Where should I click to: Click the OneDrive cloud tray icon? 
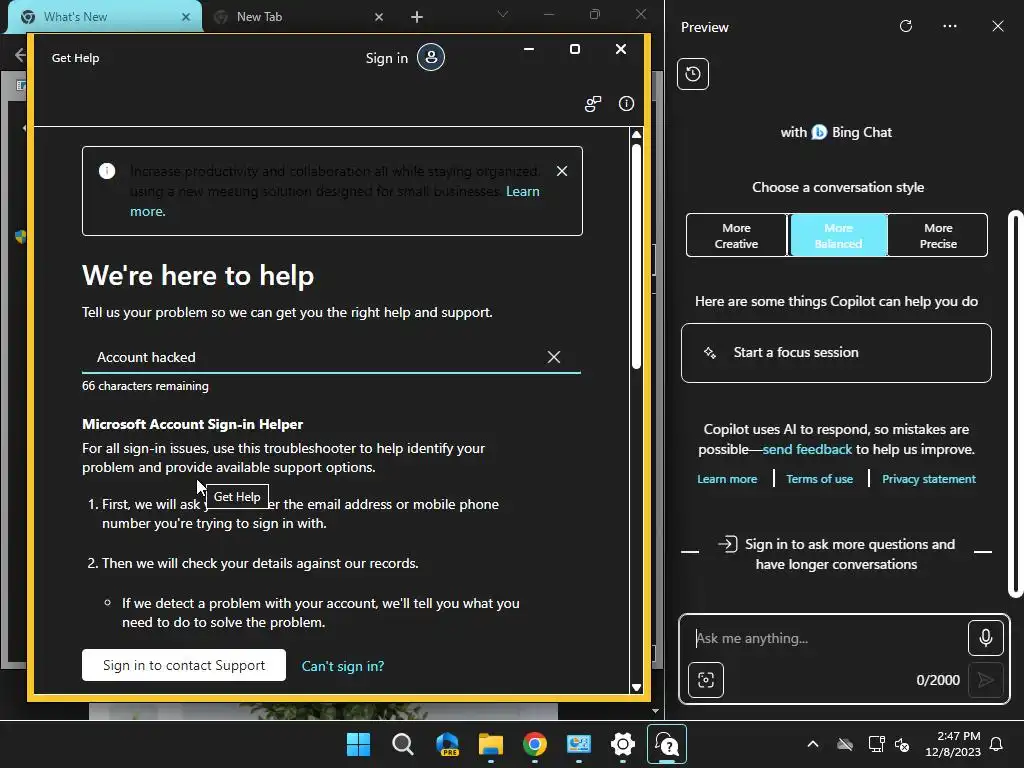point(845,744)
